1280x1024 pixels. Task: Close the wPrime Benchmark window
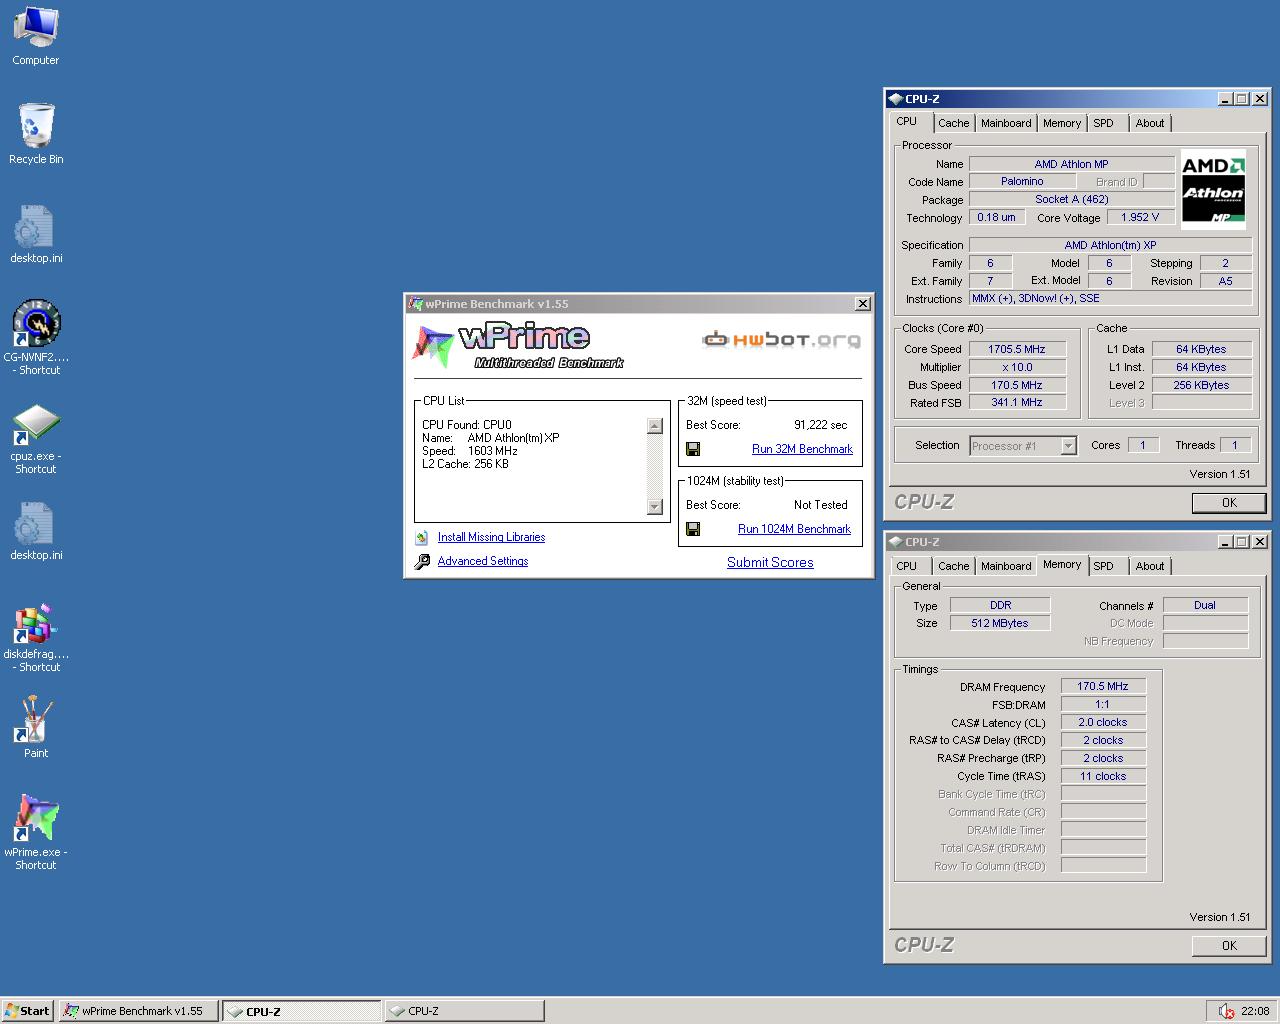863,304
